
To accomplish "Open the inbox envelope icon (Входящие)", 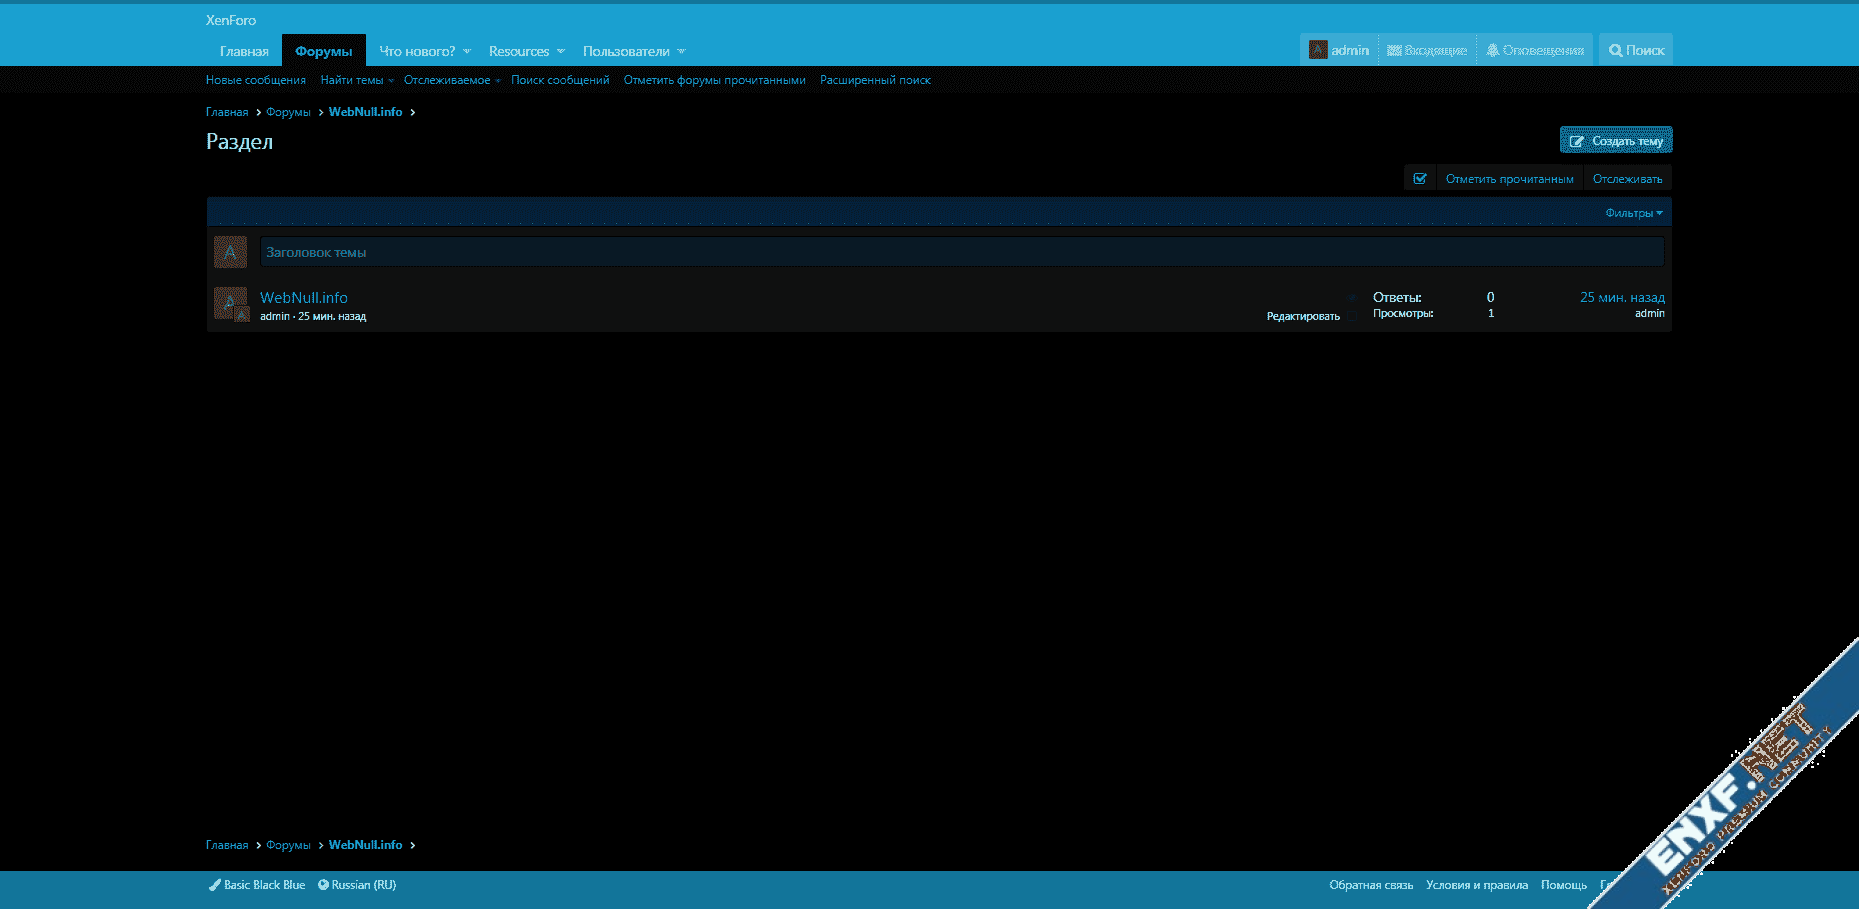I will (x=1394, y=50).
